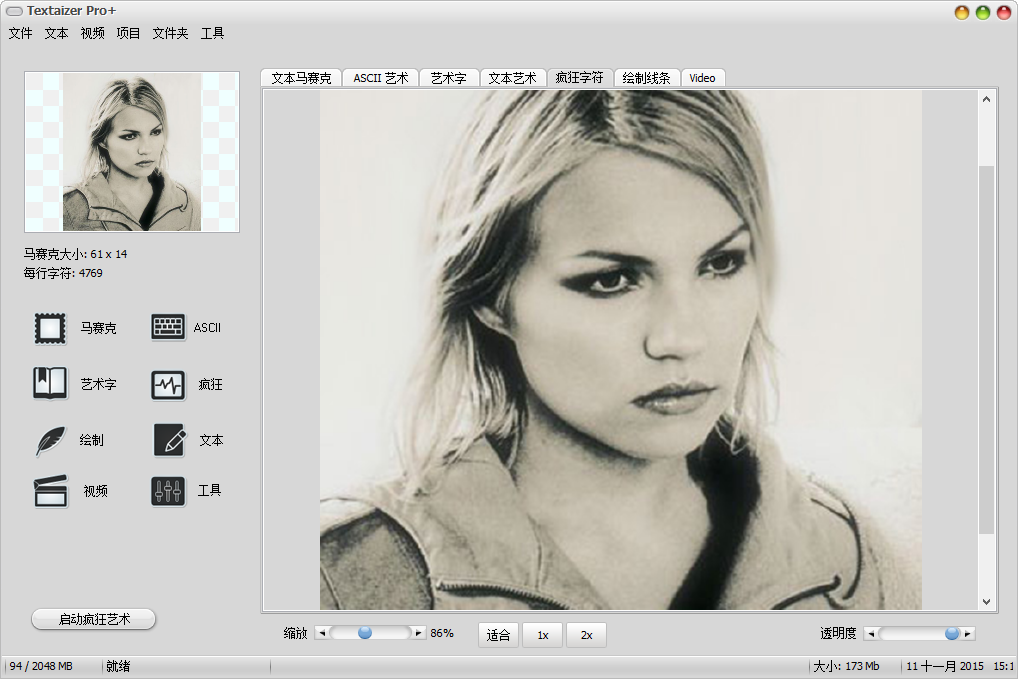Click the source image thumbnail preview
1018x679 pixels.
pyautogui.click(x=132, y=152)
